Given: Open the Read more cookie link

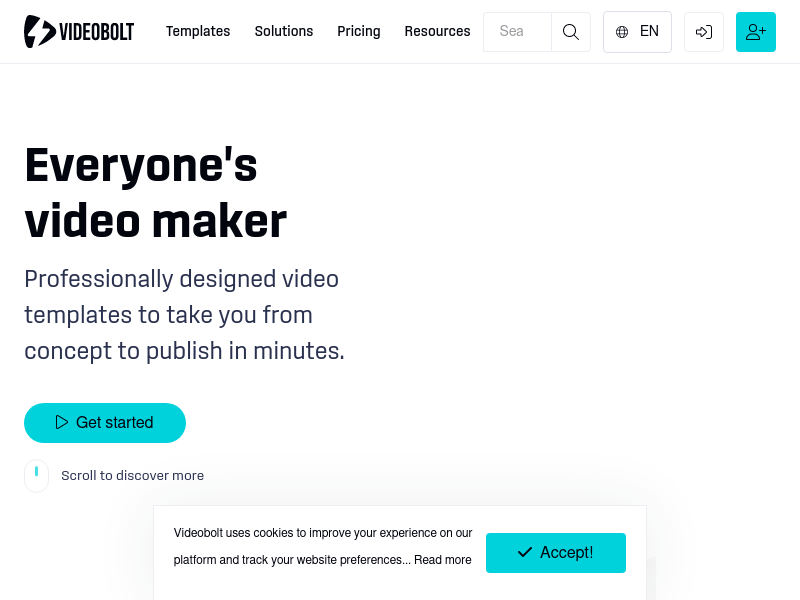Looking at the screenshot, I should 442,560.
